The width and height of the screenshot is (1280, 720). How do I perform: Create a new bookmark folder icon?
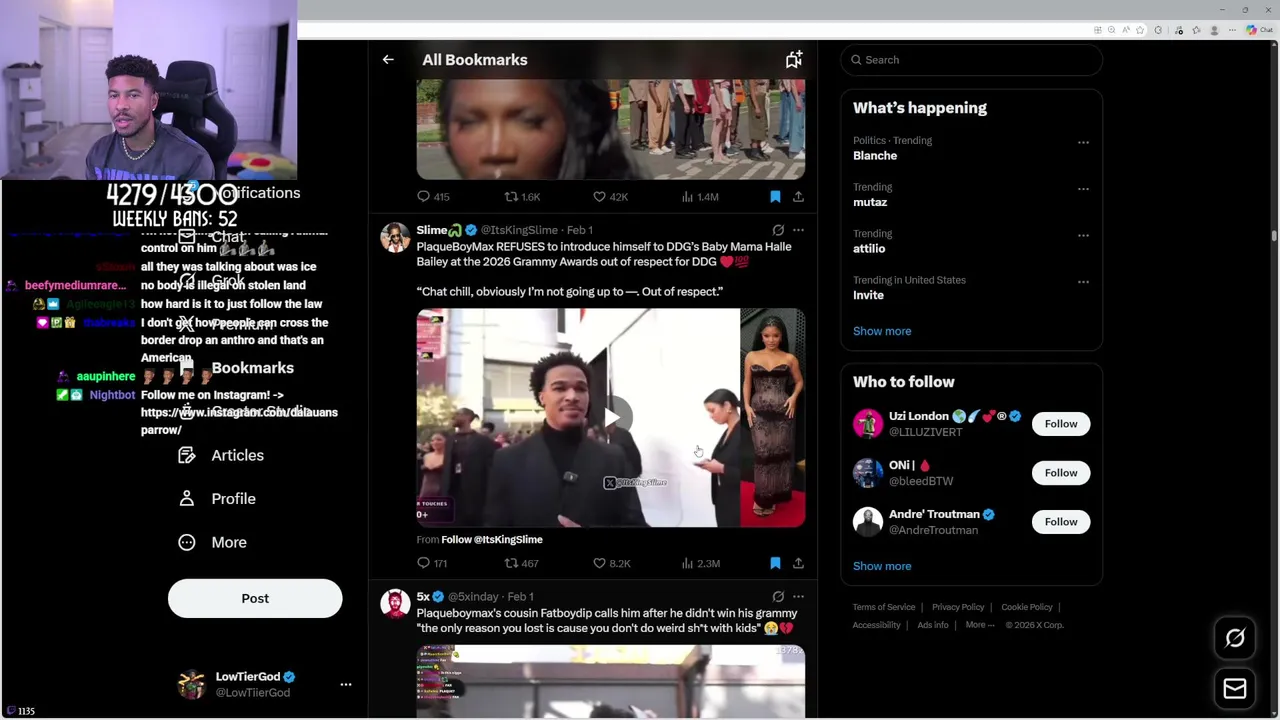click(x=794, y=60)
